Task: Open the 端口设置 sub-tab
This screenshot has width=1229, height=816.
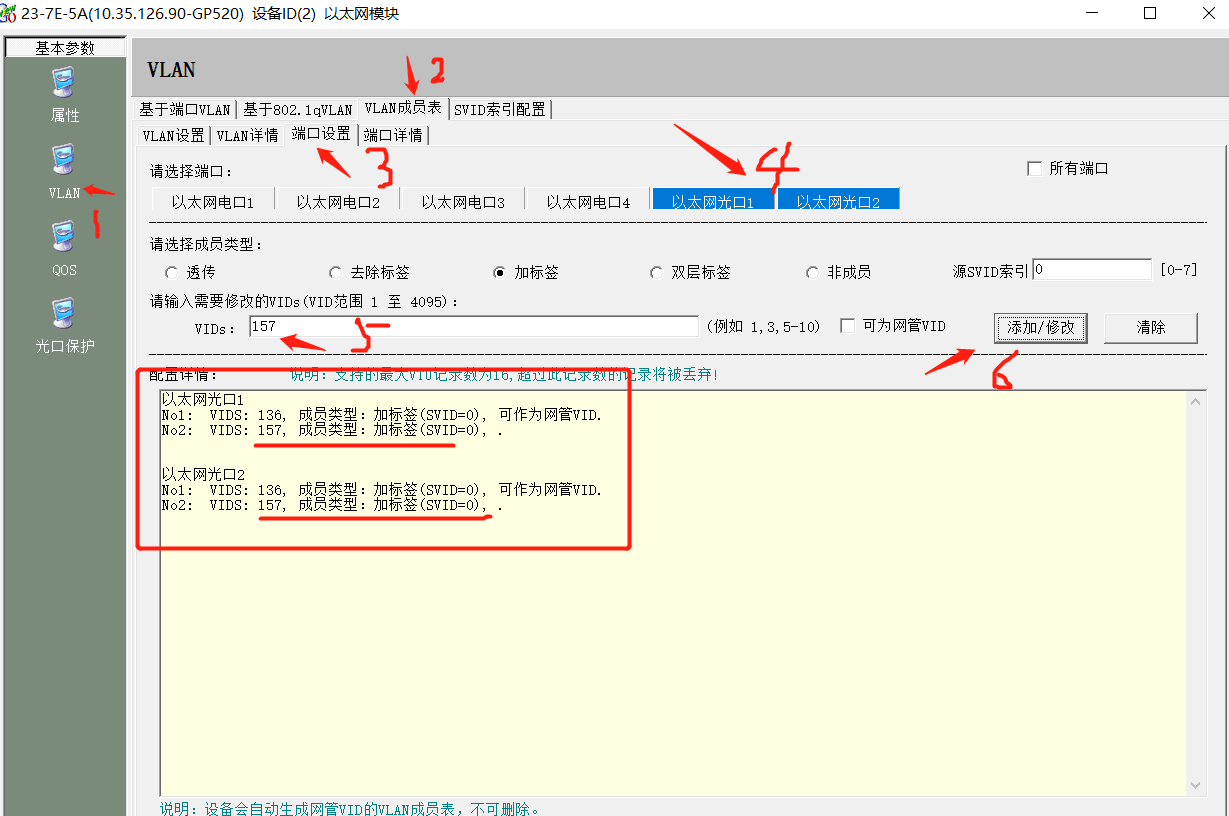Action: tap(321, 133)
